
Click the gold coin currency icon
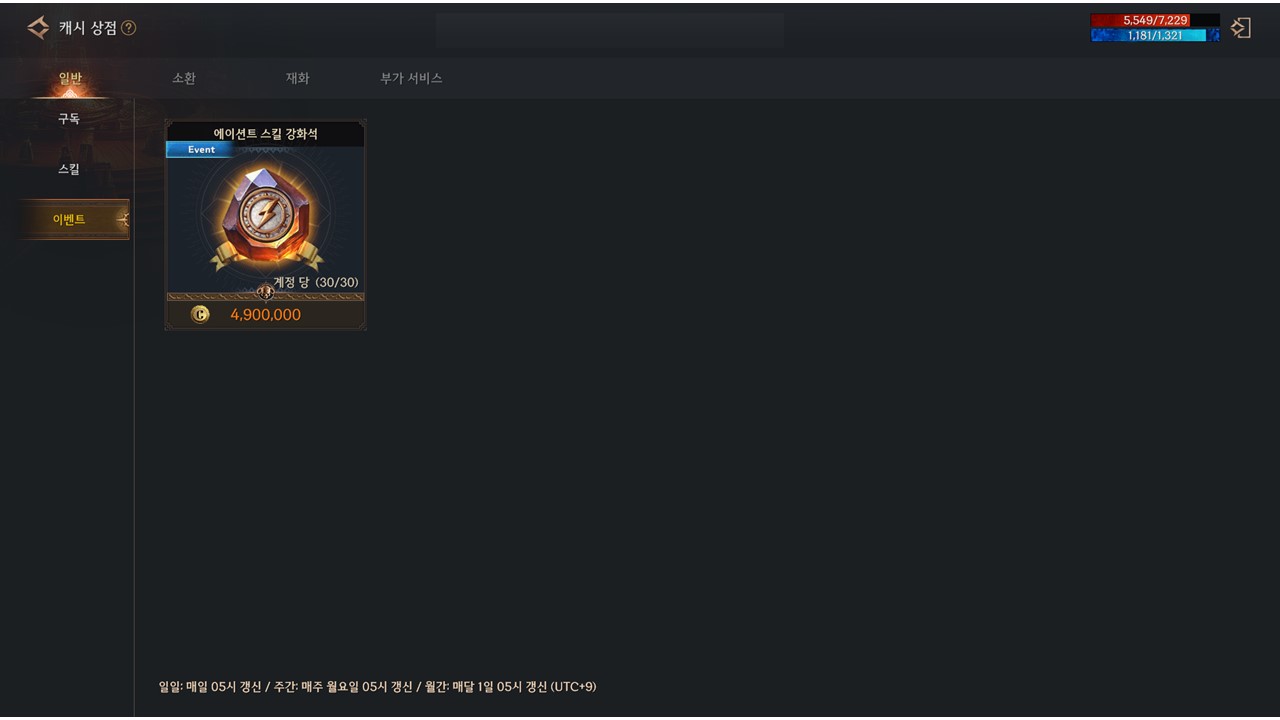(x=200, y=314)
